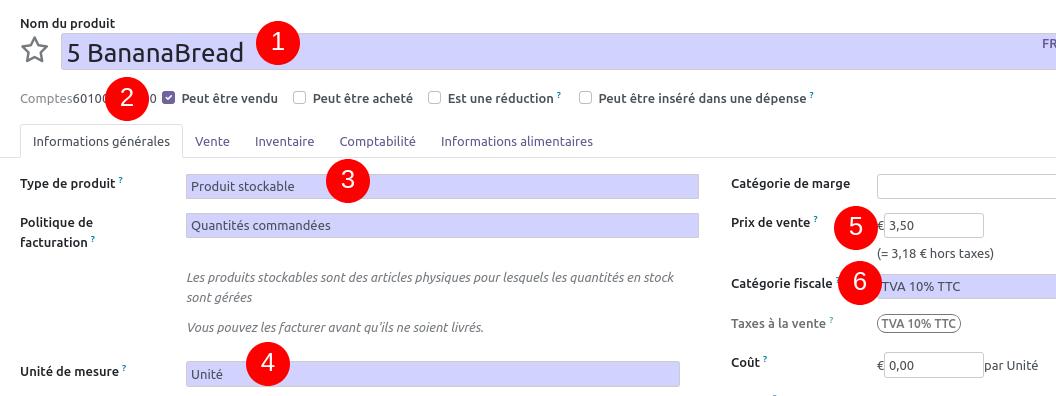
Task: Click help icon next to Unité de mesure
Action: click(x=124, y=368)
